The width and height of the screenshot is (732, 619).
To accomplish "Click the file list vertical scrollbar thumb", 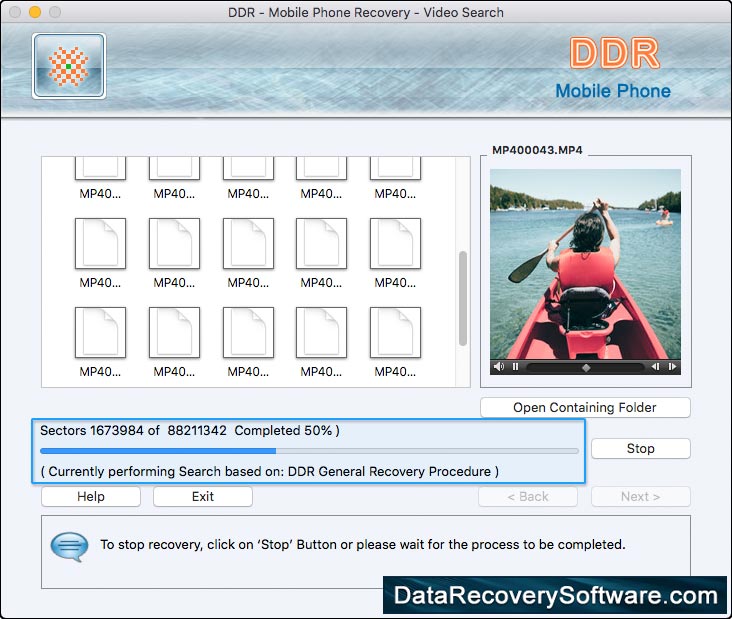I will (463, 298).
